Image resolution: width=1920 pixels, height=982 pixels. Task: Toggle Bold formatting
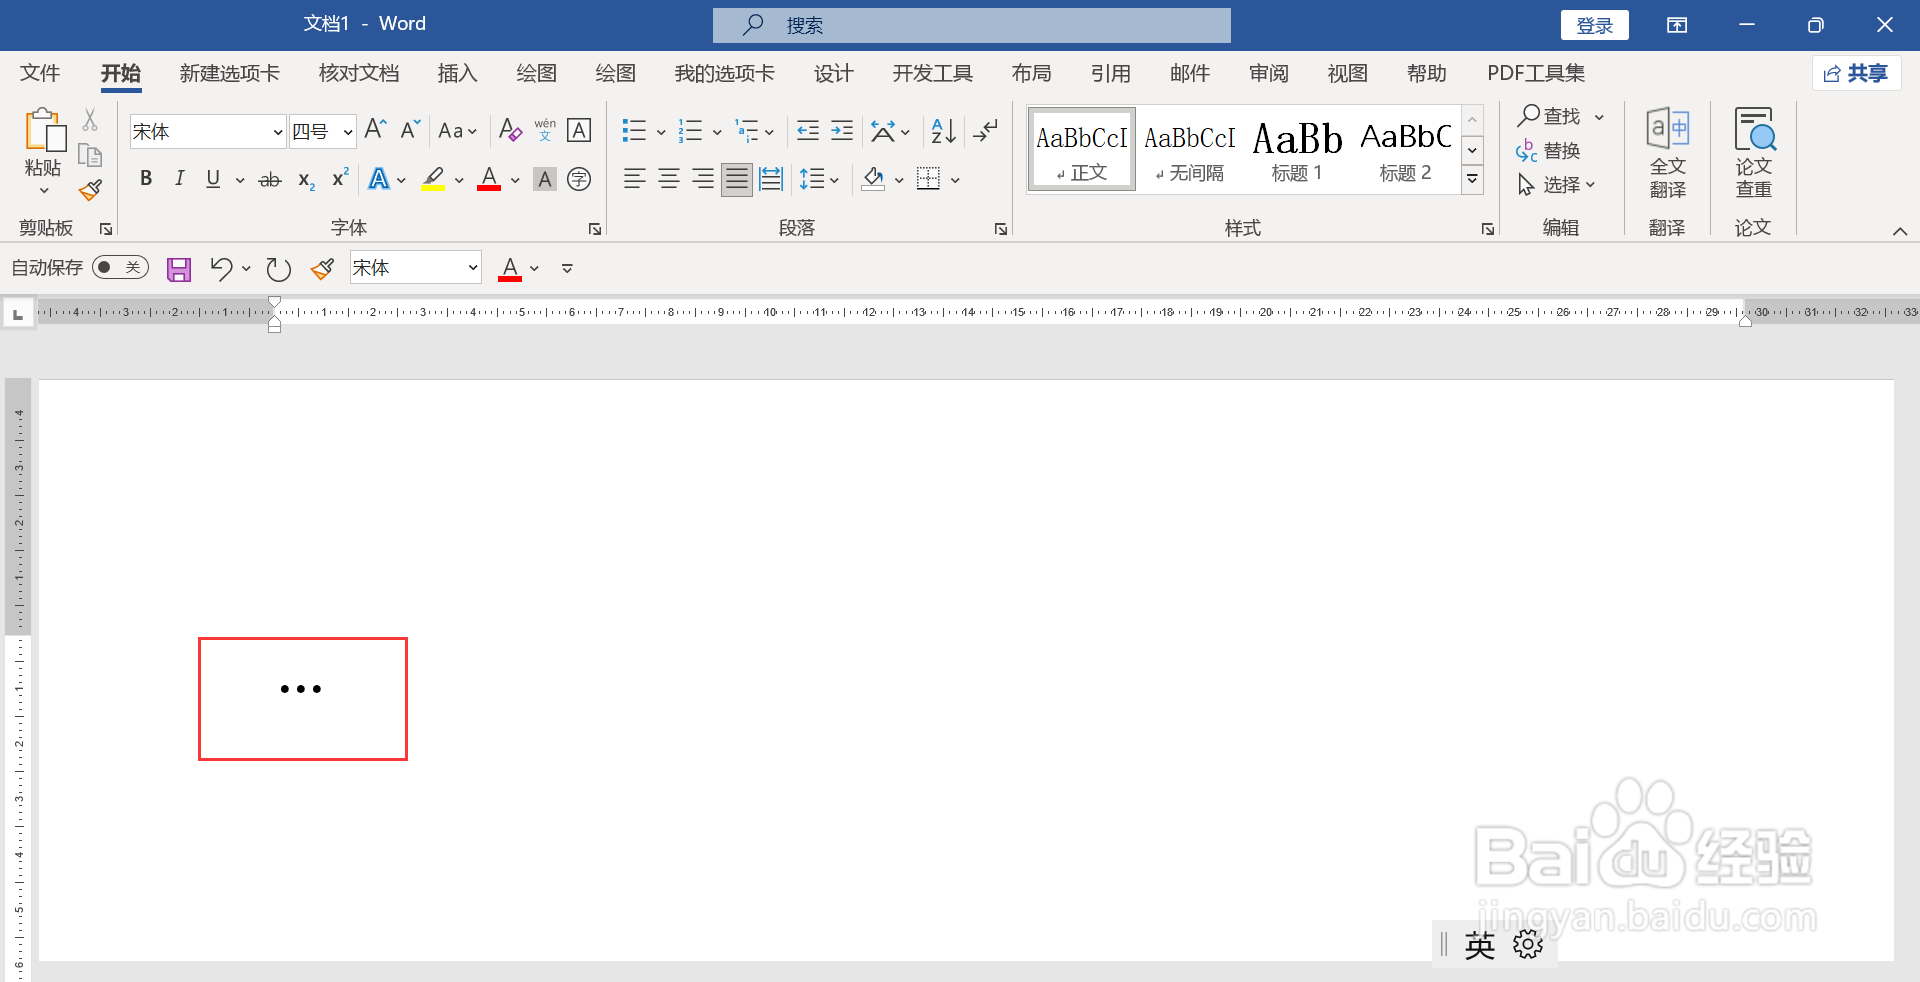coord(146,179)
